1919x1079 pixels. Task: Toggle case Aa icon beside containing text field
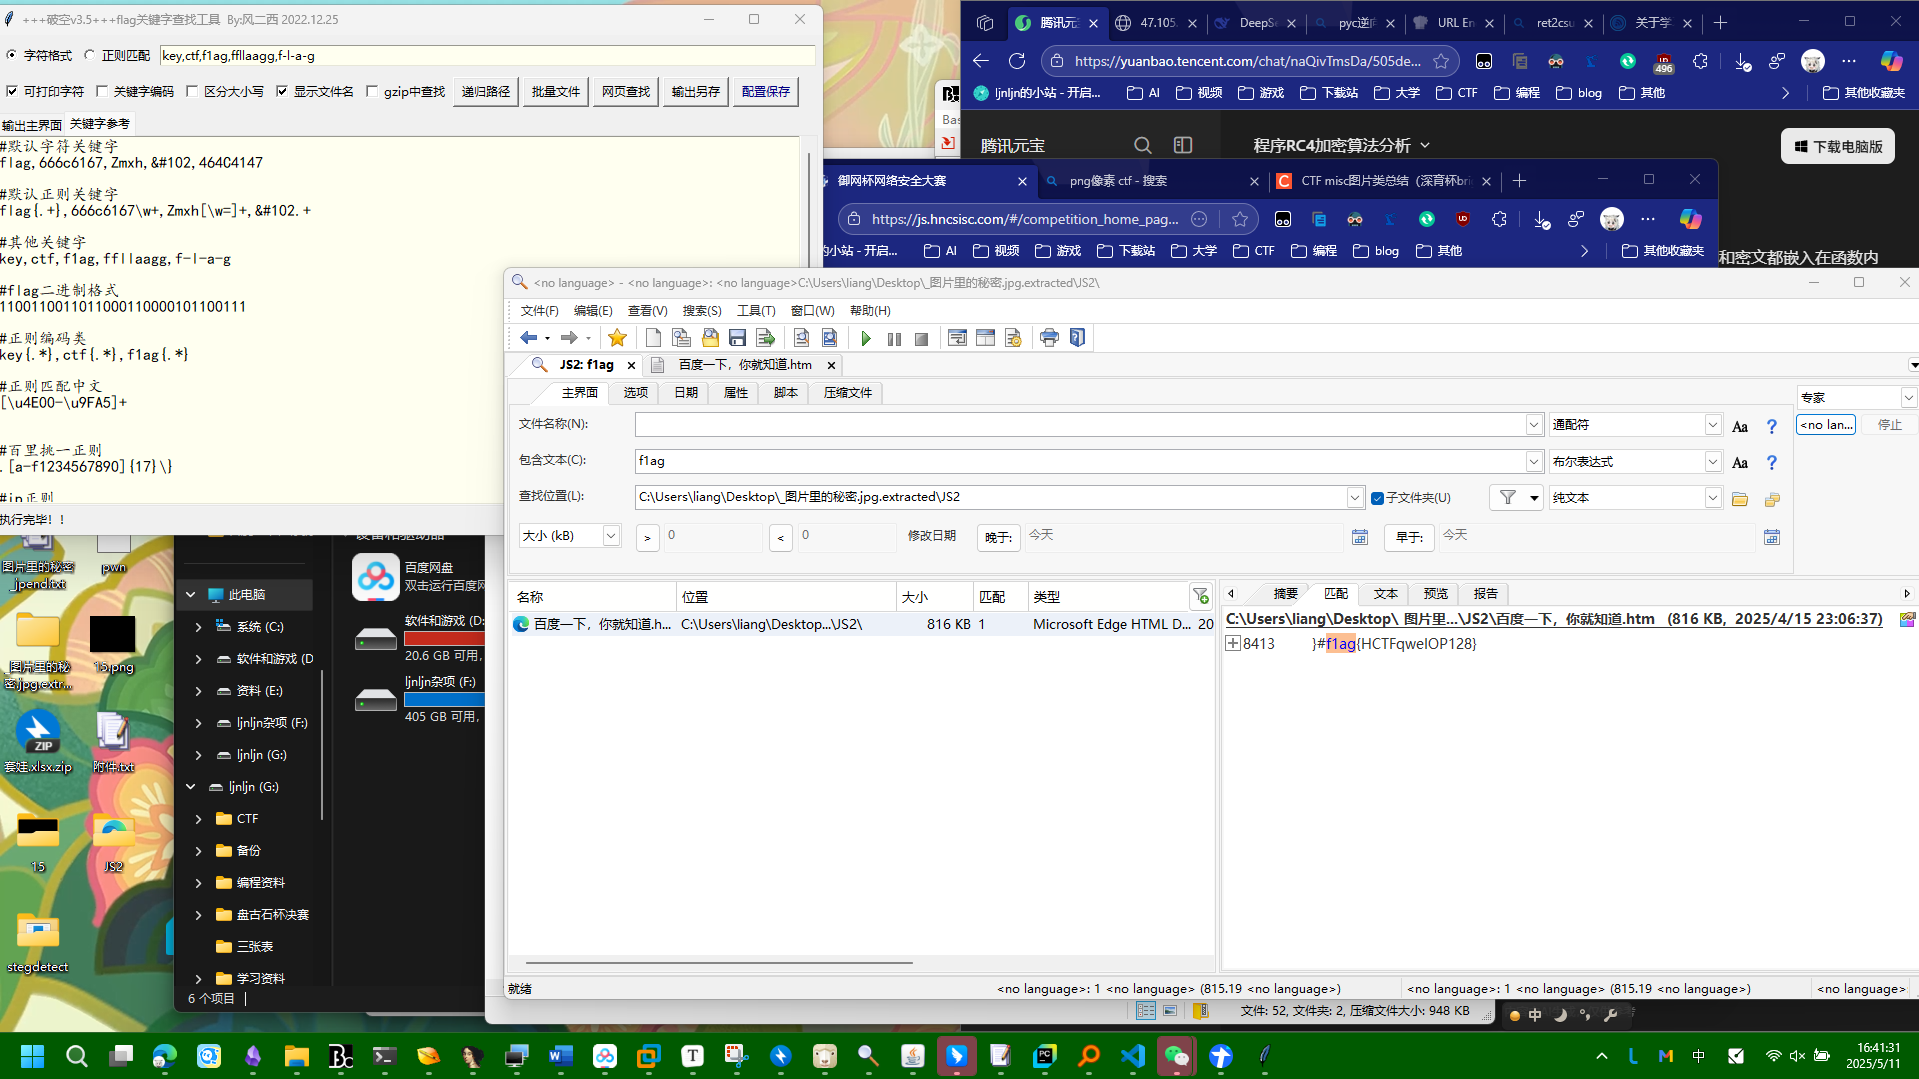pyautogui.click(x=1740, y=462)
